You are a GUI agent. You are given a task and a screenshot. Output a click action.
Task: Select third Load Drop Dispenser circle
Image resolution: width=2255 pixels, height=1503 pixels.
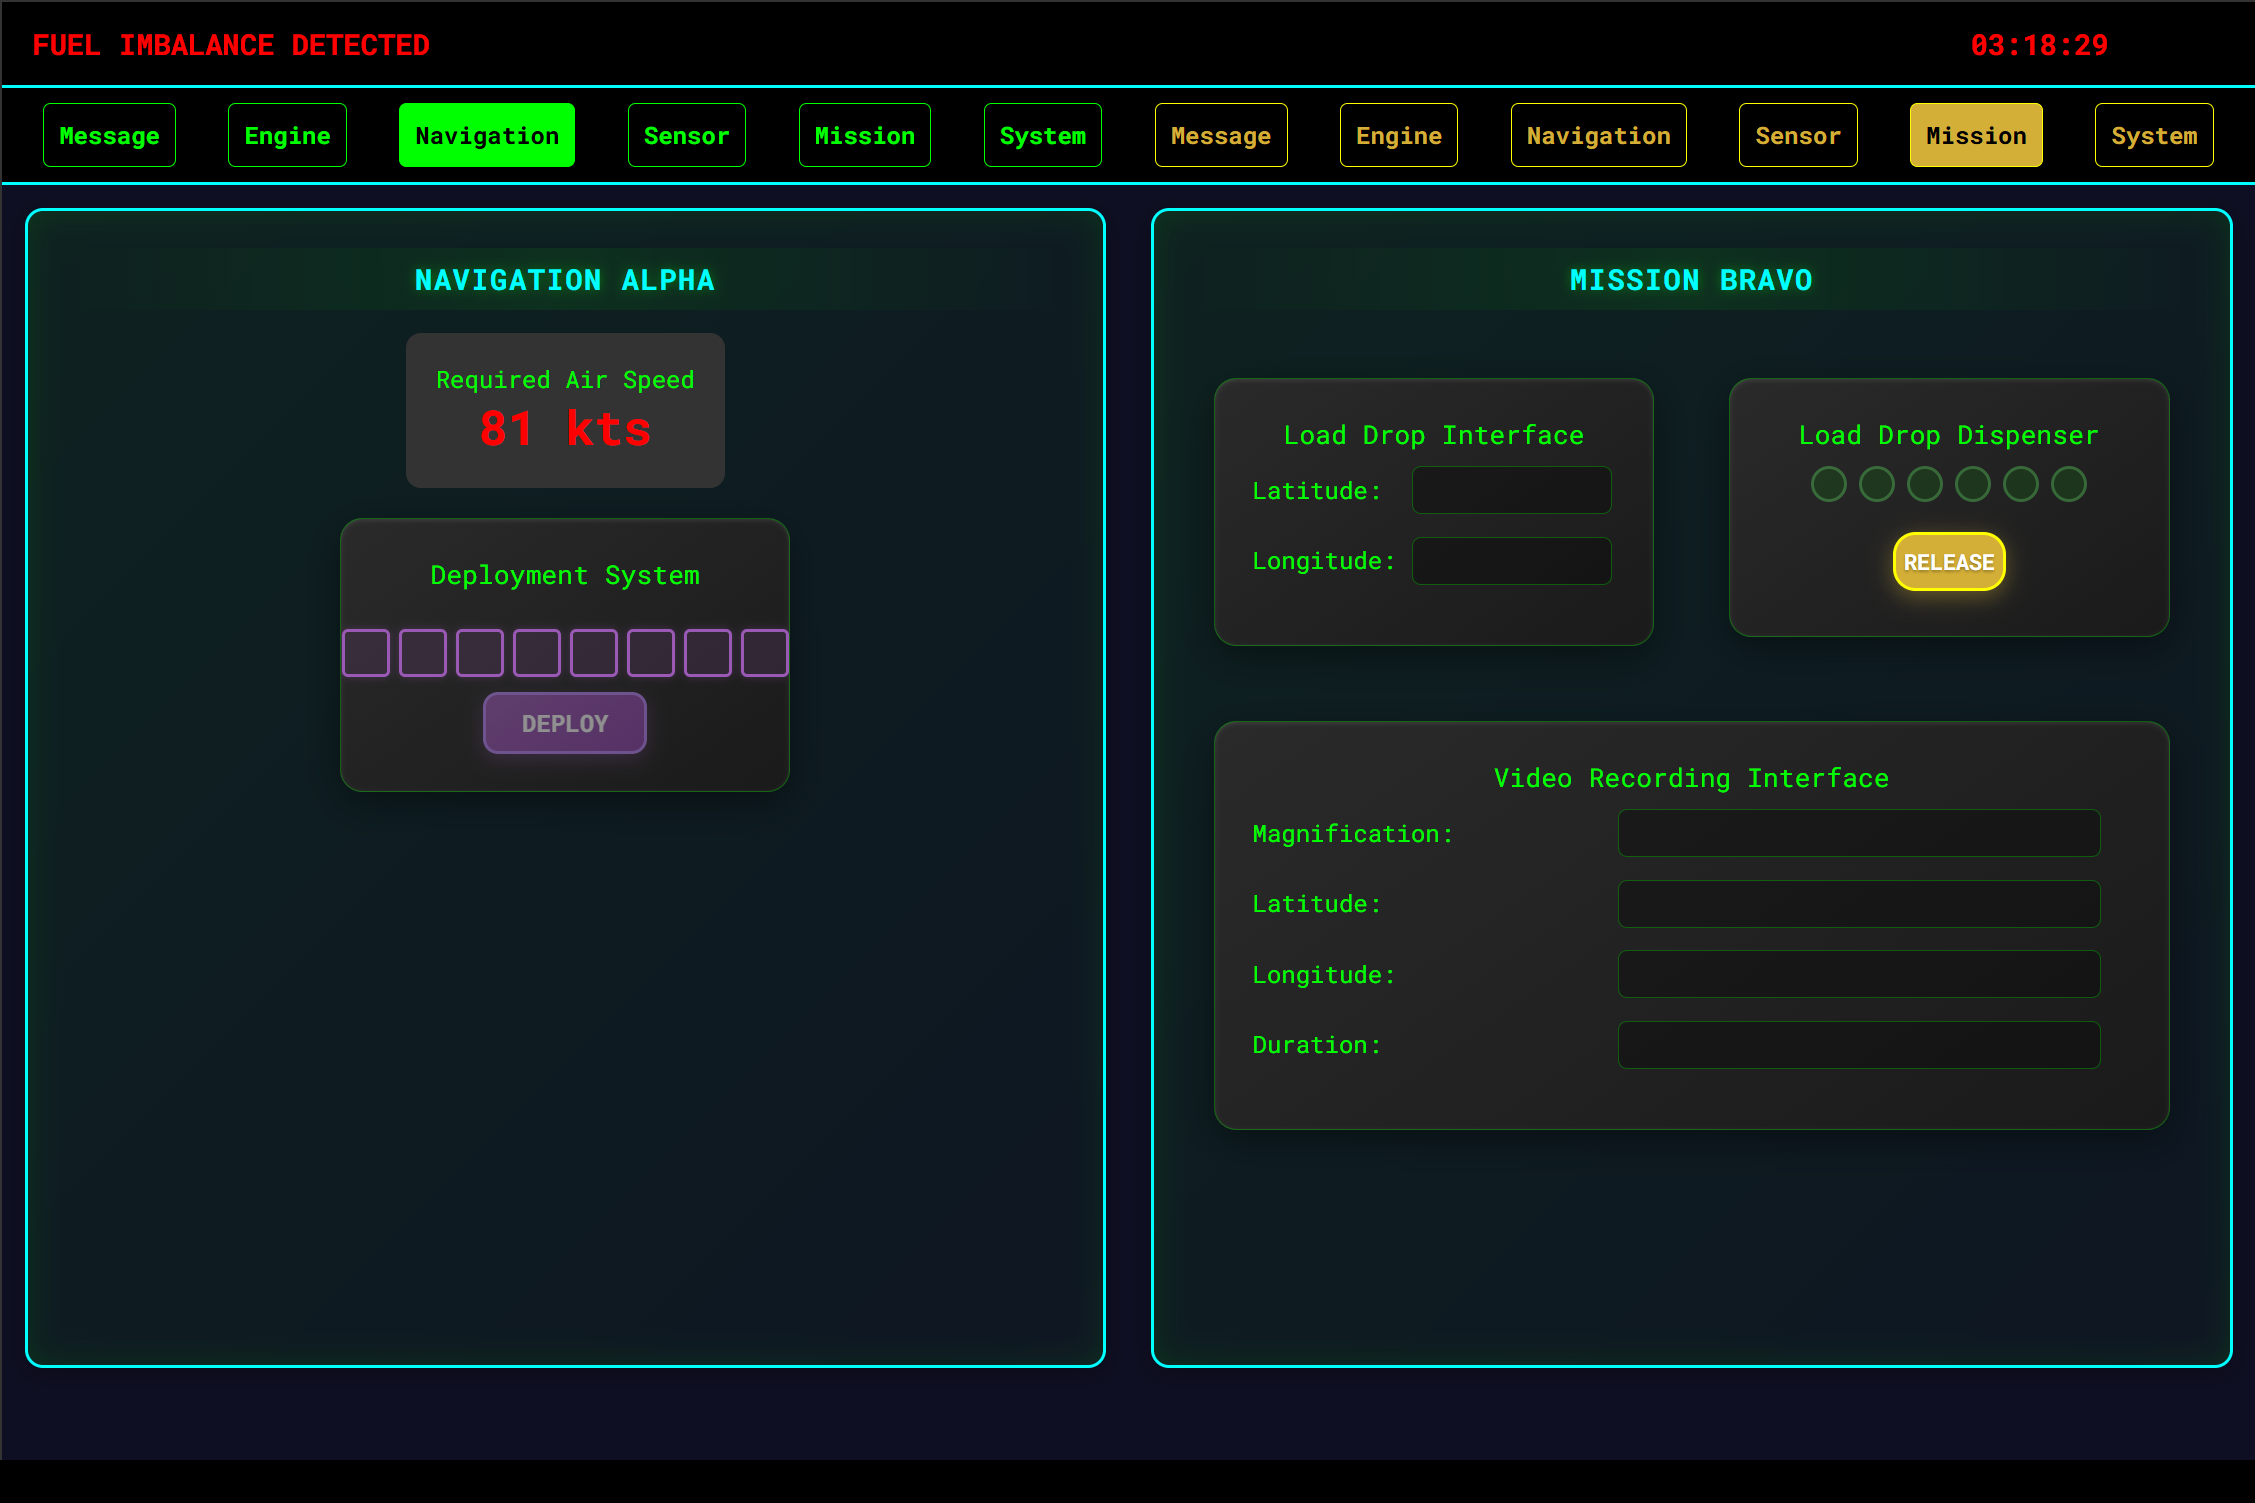click(x=1925, y=485)
